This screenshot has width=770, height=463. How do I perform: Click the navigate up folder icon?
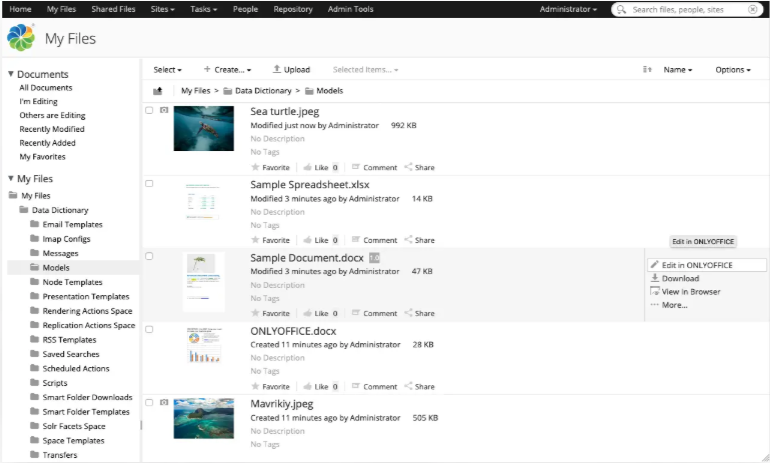[x=158, y=91]
